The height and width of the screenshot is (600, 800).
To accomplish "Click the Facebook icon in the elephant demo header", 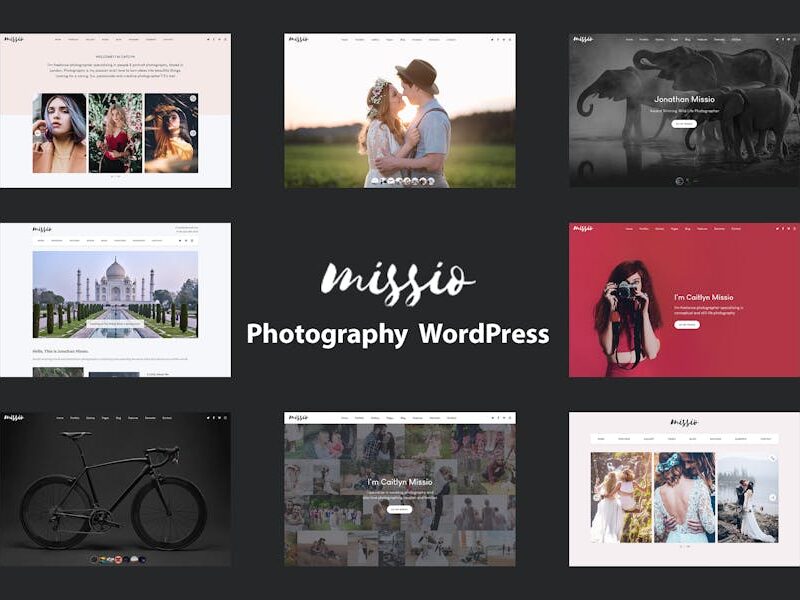I will 783,39.
